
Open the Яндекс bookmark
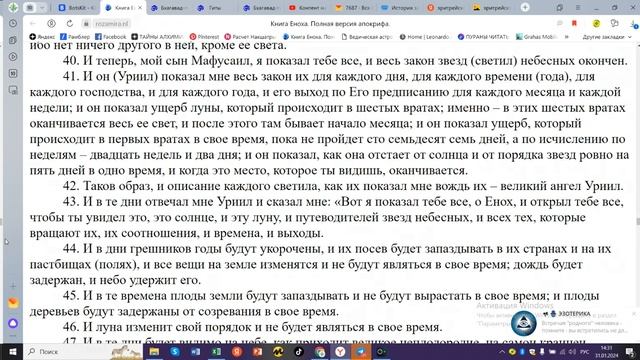click(x=42, y=37)
